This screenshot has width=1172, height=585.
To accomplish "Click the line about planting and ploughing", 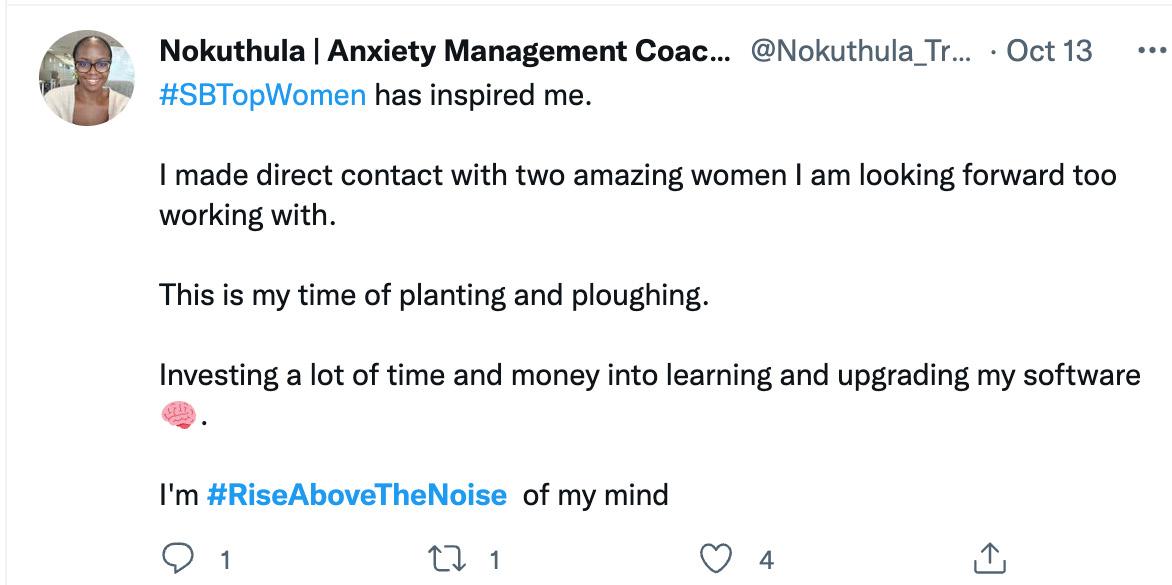I will click(x=433, y=296).
